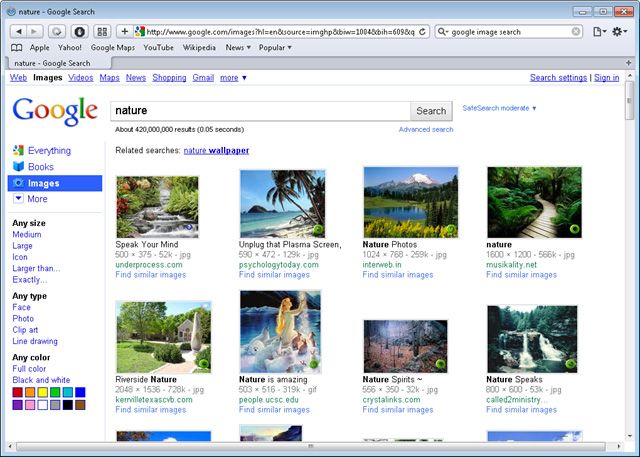Screen dimensions: 640x457
Task: Open the new tab plus button
Action: coord(629,63)
